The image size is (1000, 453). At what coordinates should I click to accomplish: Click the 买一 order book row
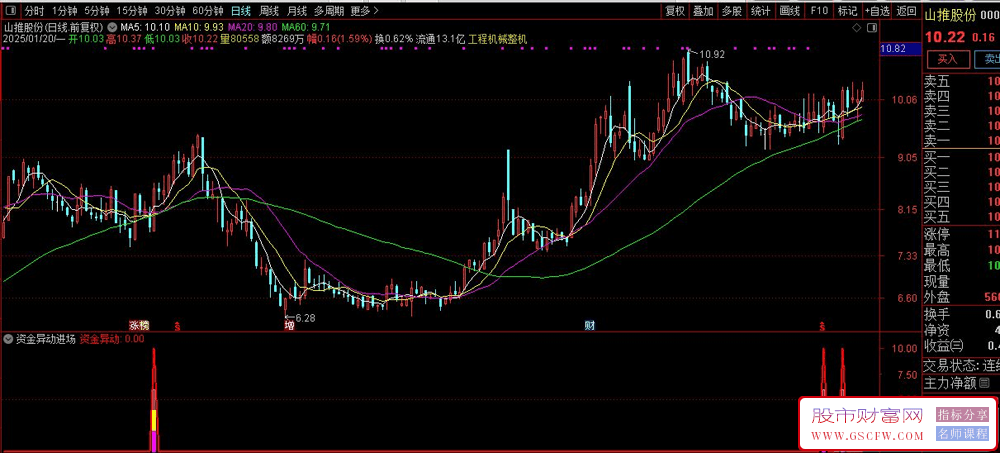(962, 157)
